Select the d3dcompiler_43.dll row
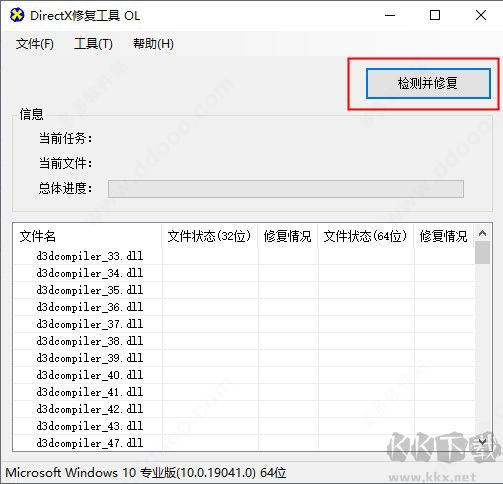503x484 pixels. tap(244, 426)
